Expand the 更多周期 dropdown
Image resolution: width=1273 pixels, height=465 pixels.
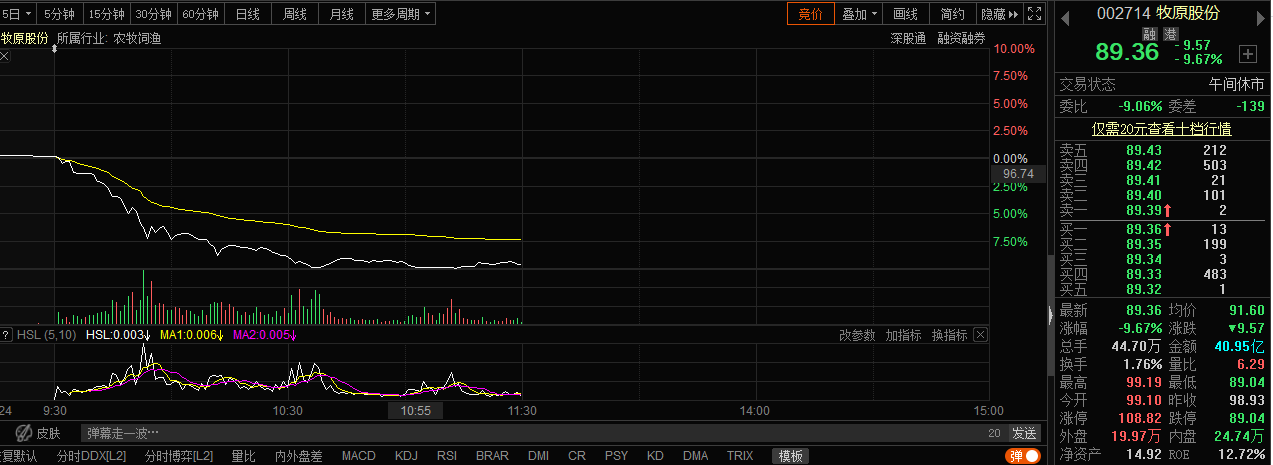400,14
